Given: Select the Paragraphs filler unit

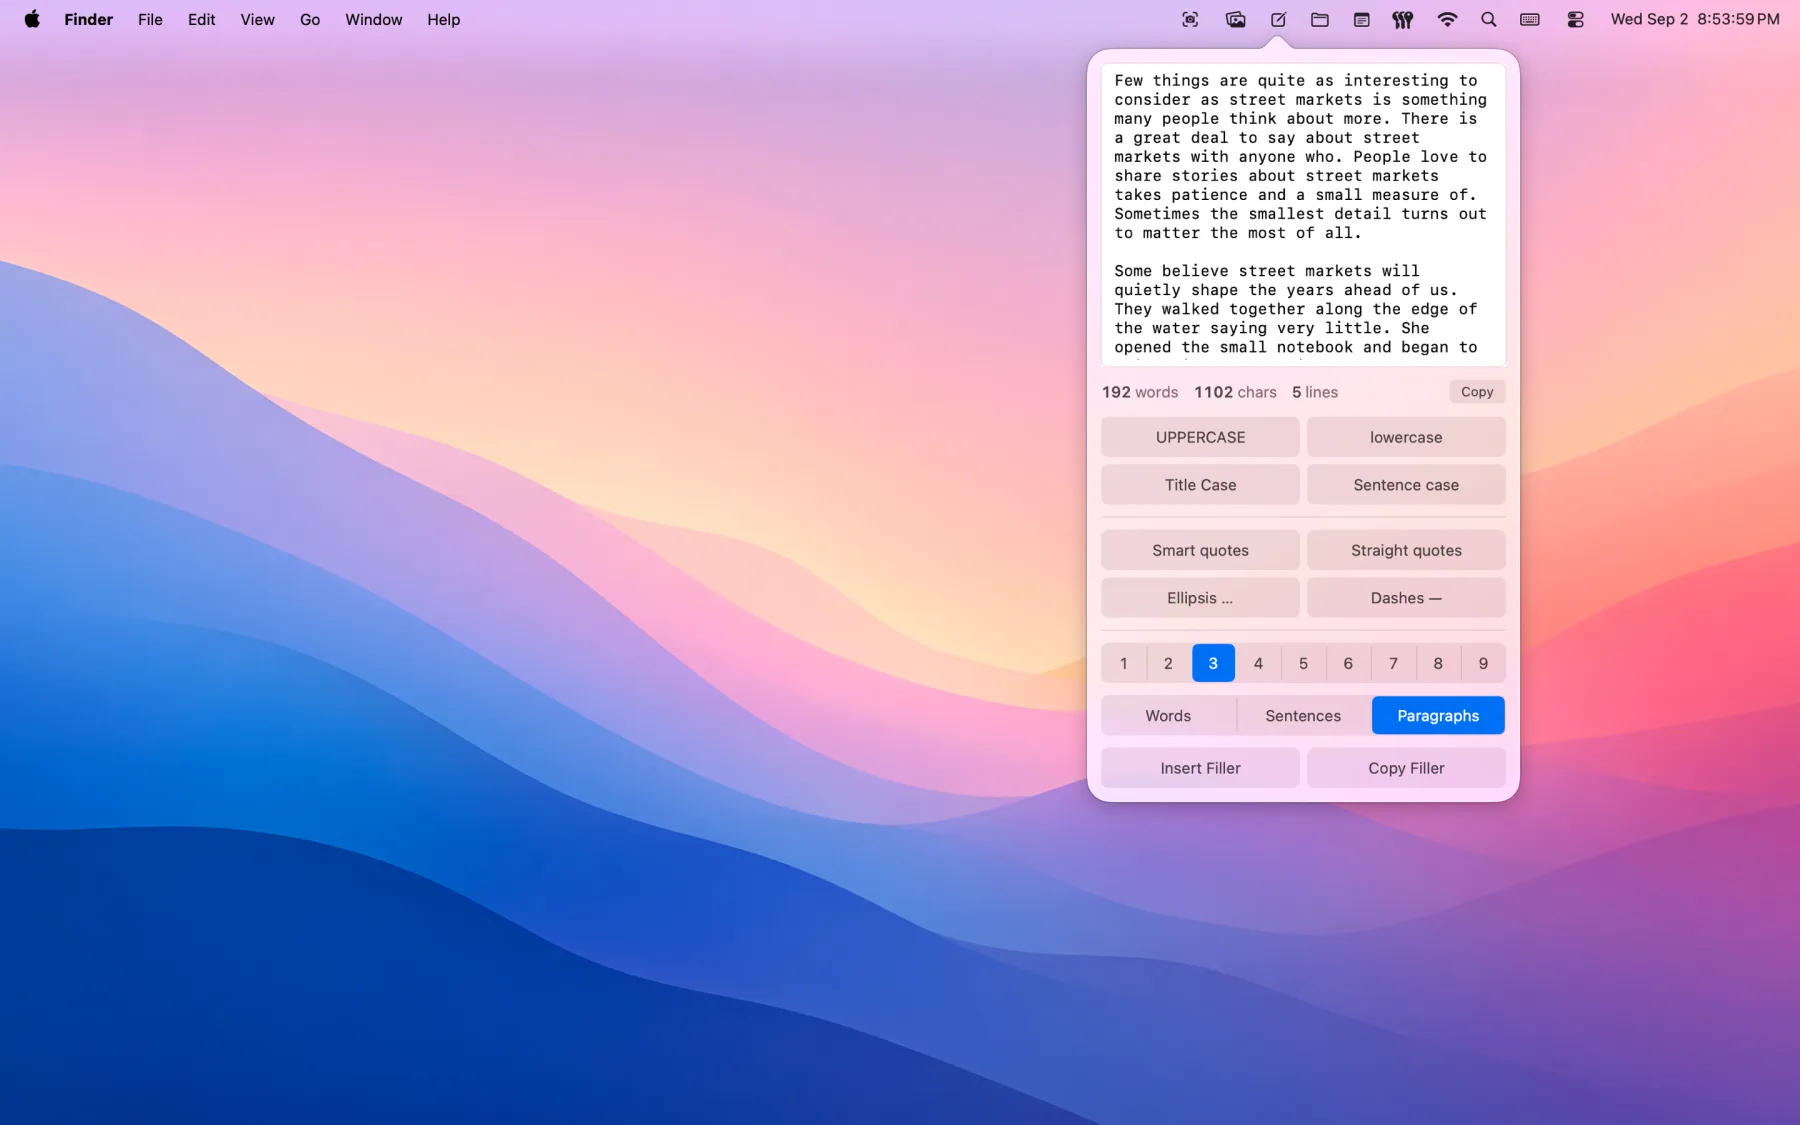Looking at the screenshot, I should click(x=1438, y=716).
